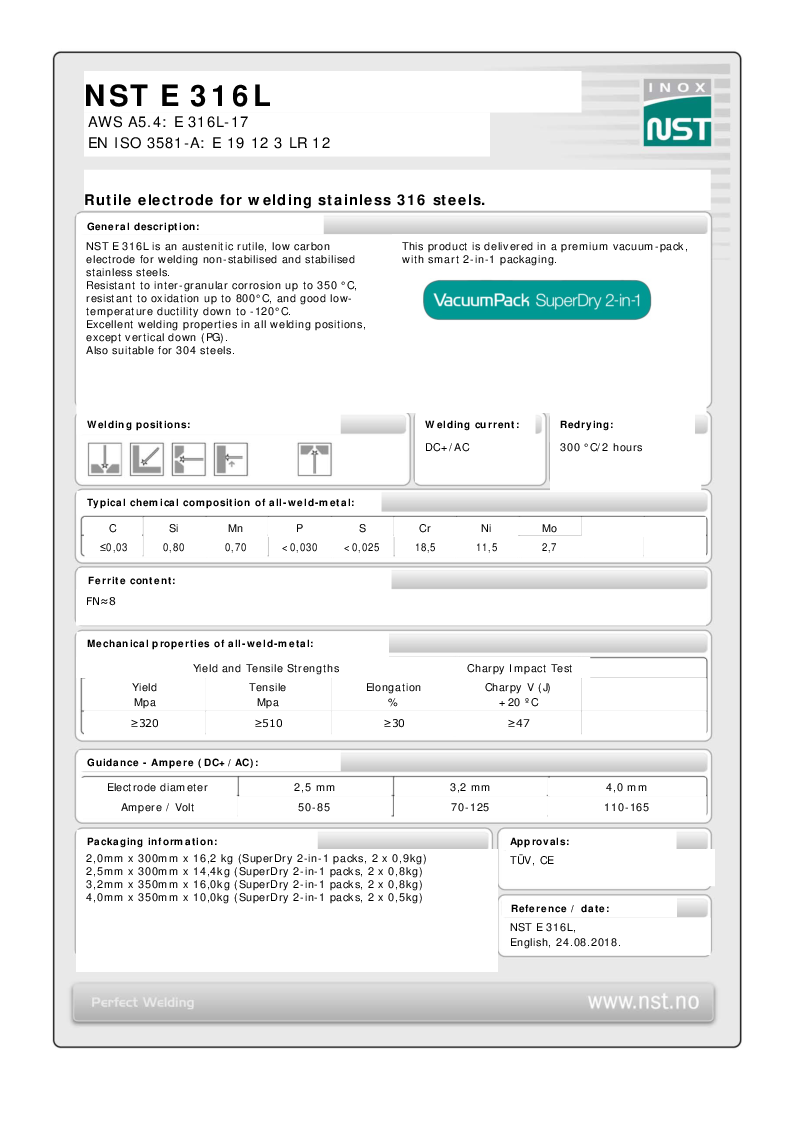Click the horizontal welding position icon
The height and width of the screenshot is (1123, 794).
point(189,459)
